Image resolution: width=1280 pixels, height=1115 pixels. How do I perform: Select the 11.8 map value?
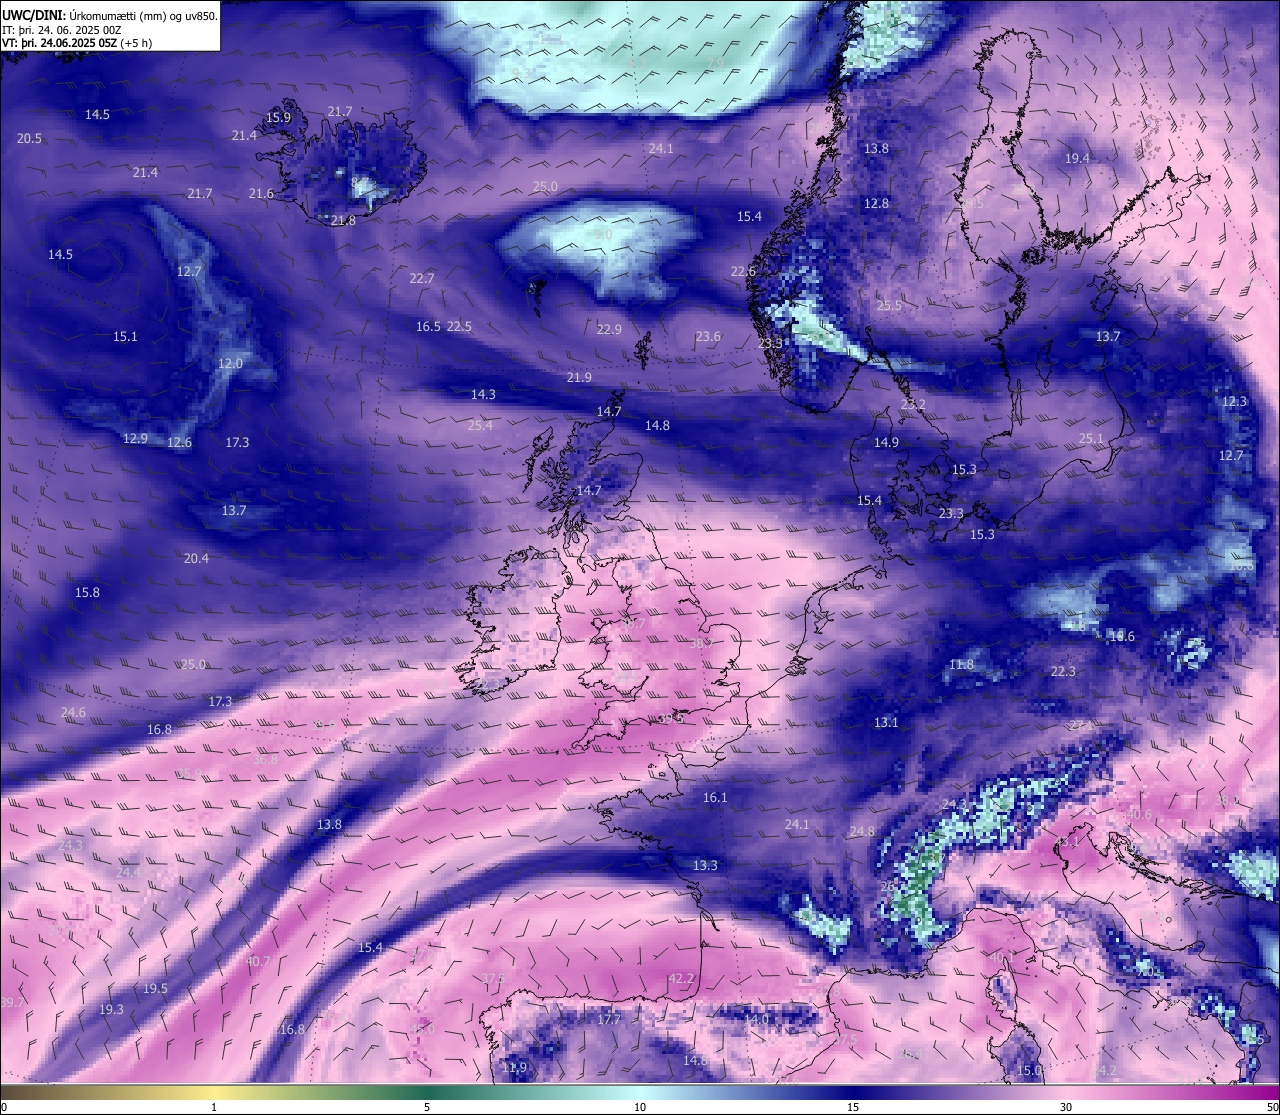coord(961,665)
